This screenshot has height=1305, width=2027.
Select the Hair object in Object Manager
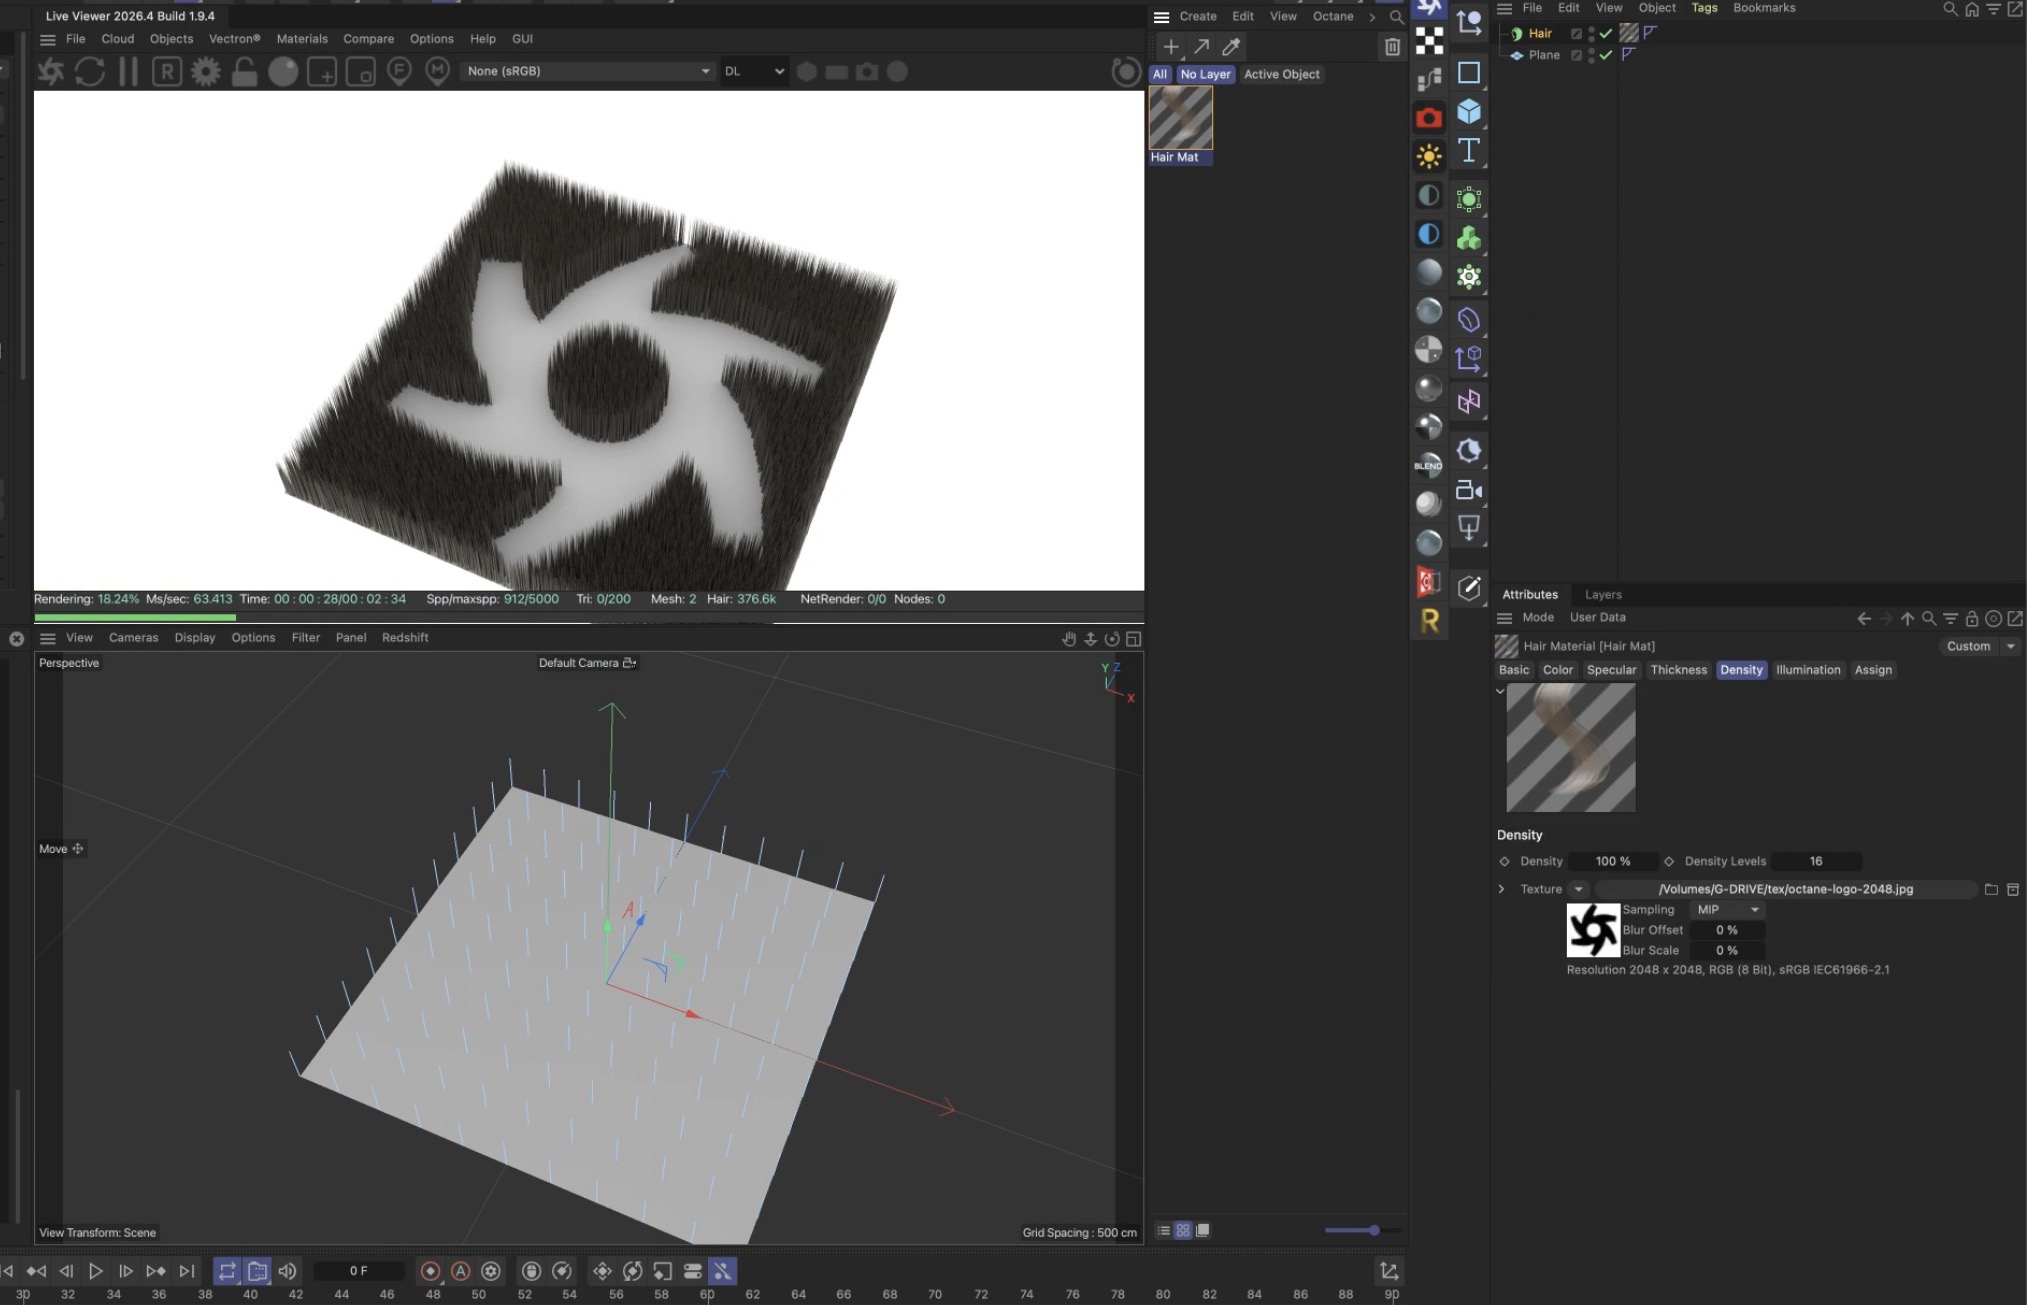click(1540, 33)
